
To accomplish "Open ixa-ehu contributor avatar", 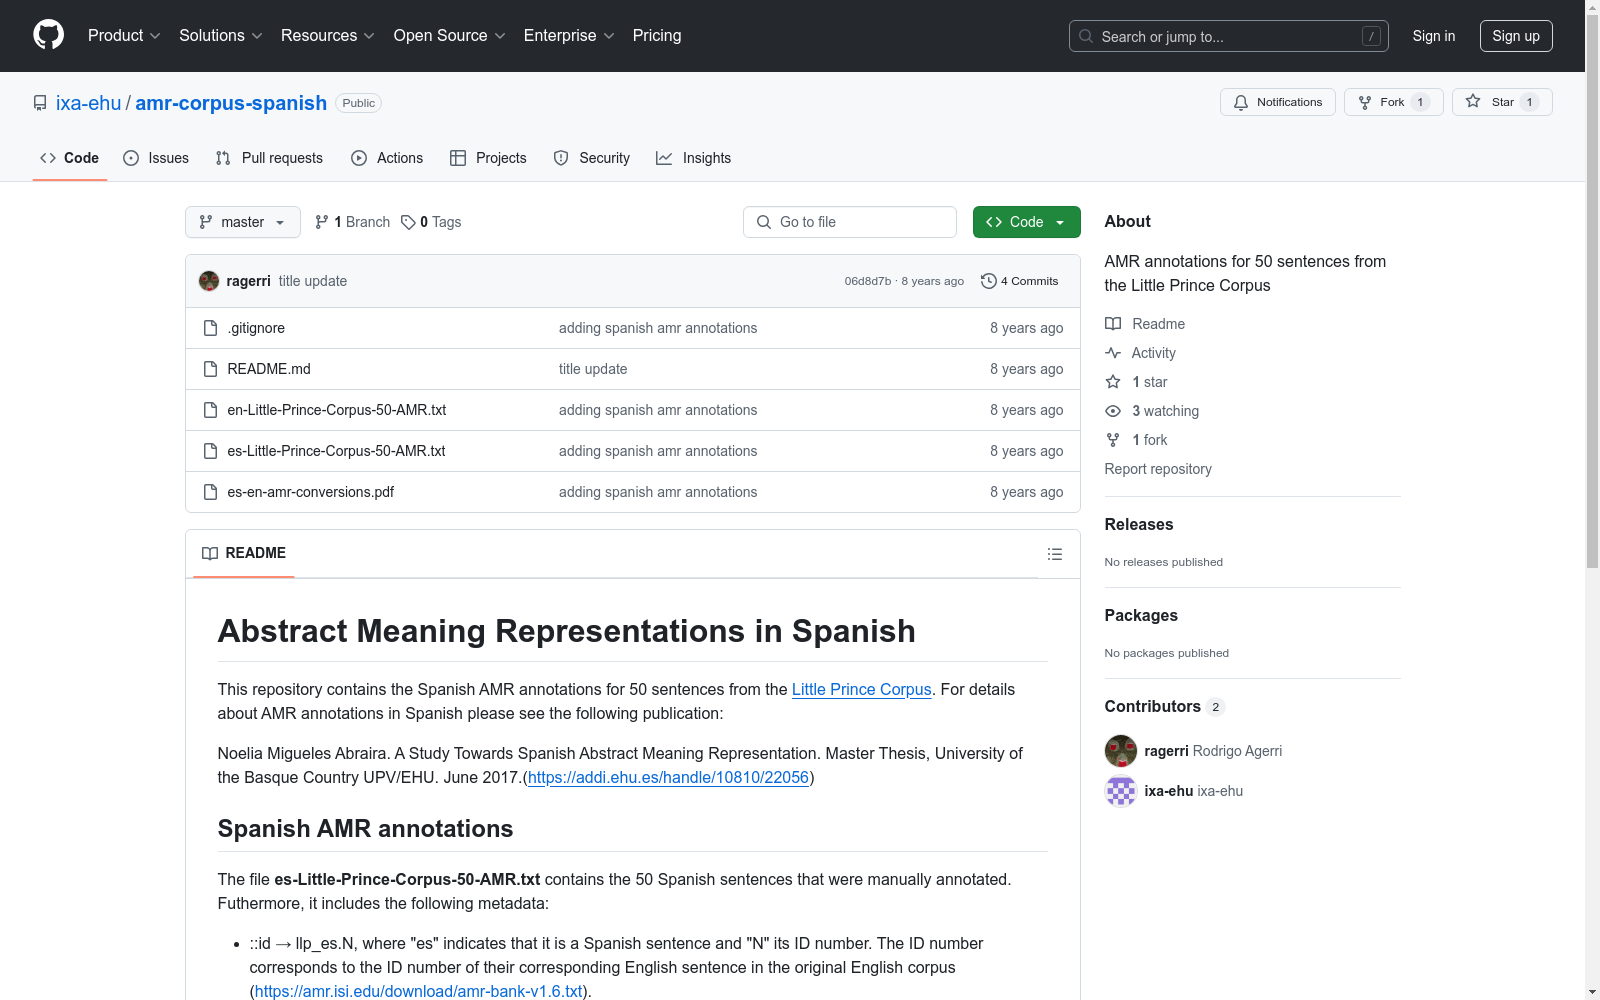I will pyautogui.click(x=1121, y=791).
